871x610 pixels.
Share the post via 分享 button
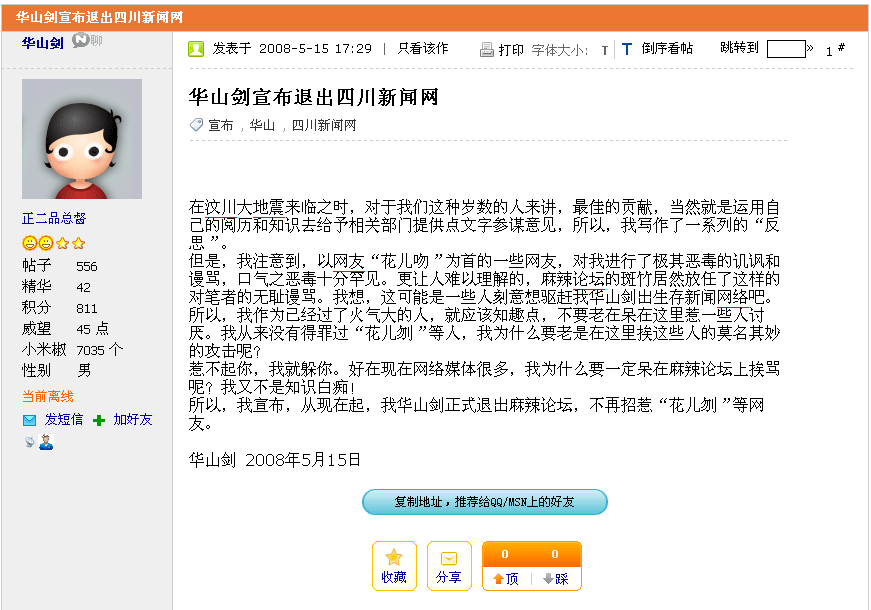pyautogui.click(x=449, y=566)
